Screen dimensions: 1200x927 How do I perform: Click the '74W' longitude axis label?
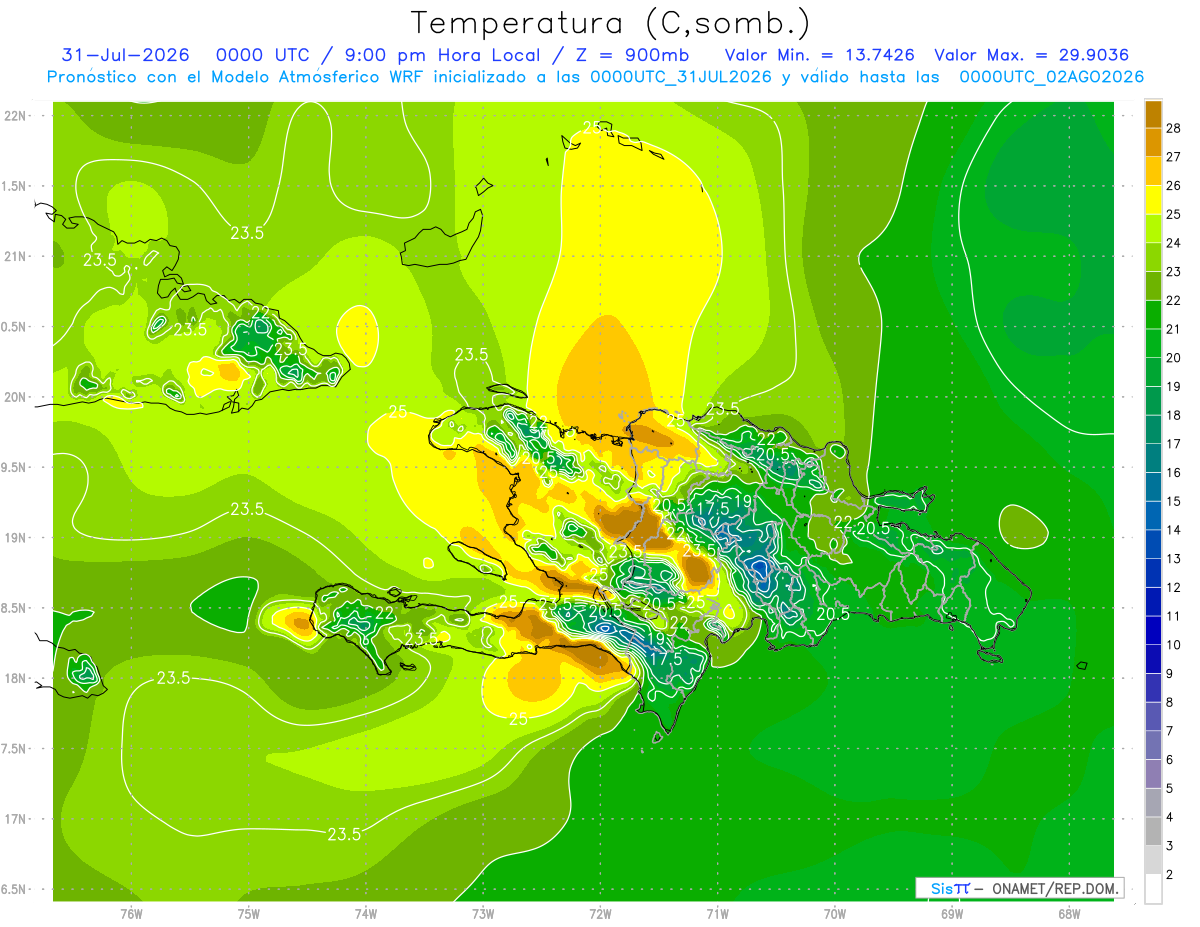366,913
